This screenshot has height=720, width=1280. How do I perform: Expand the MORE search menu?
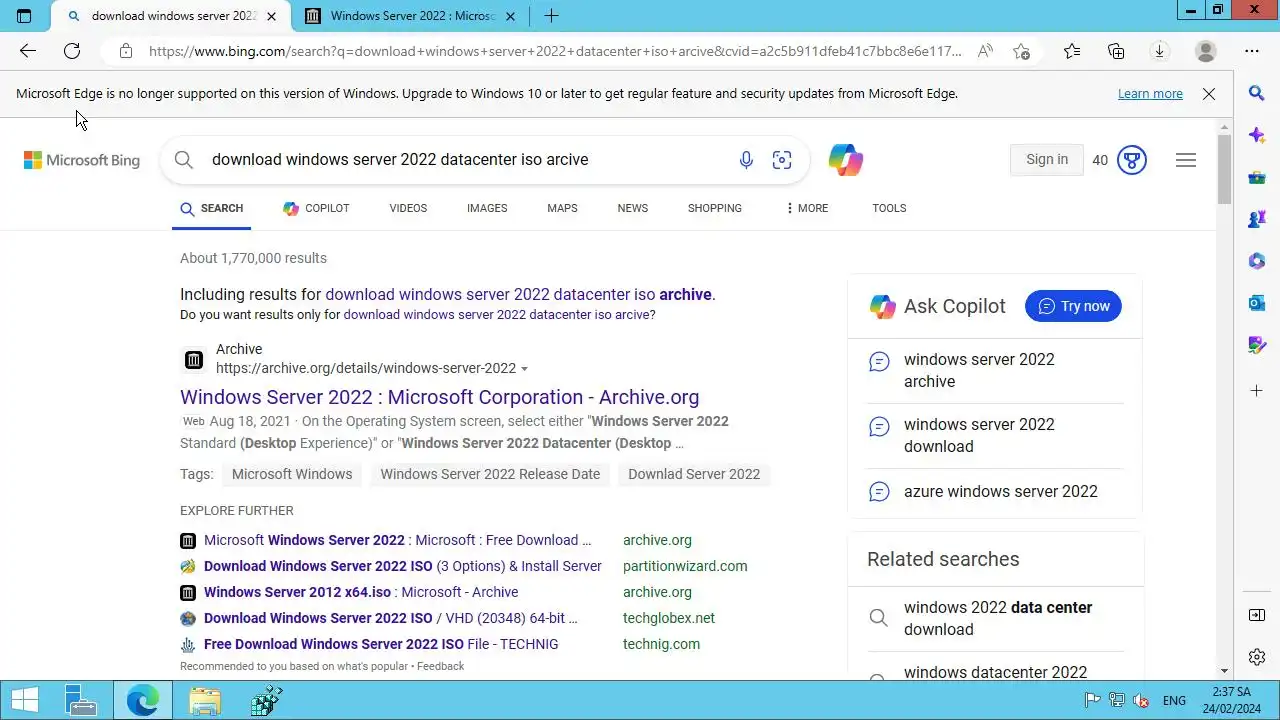[807, 208]
